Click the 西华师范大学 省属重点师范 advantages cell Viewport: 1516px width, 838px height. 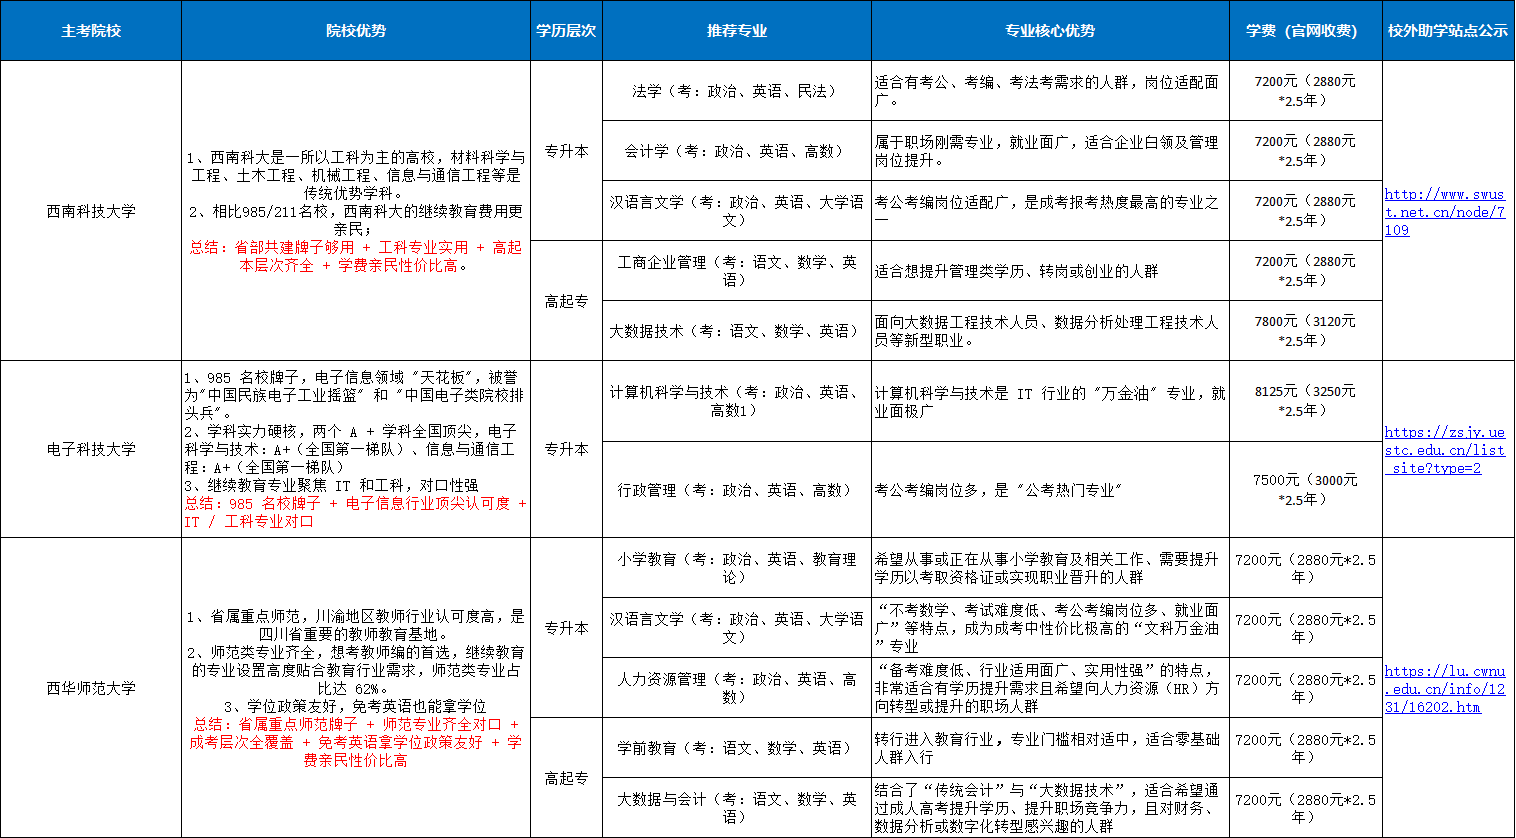356,688
